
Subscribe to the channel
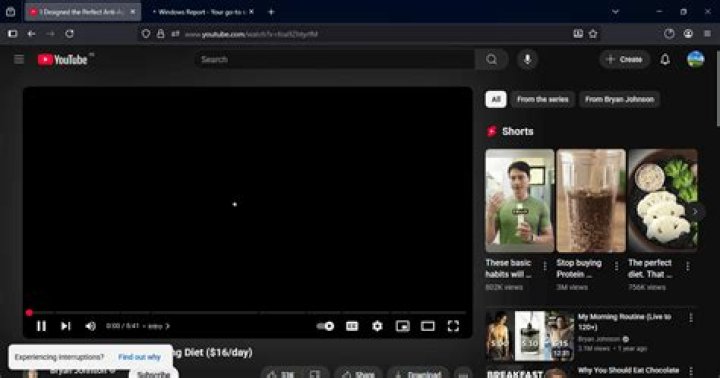click(x=153, y=374)
